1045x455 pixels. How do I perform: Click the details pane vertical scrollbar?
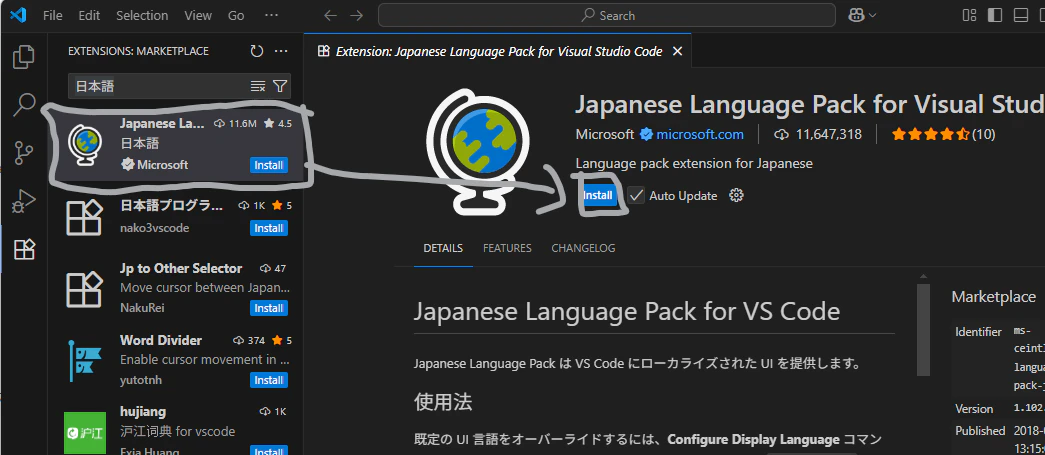click(x=923, y=330)
